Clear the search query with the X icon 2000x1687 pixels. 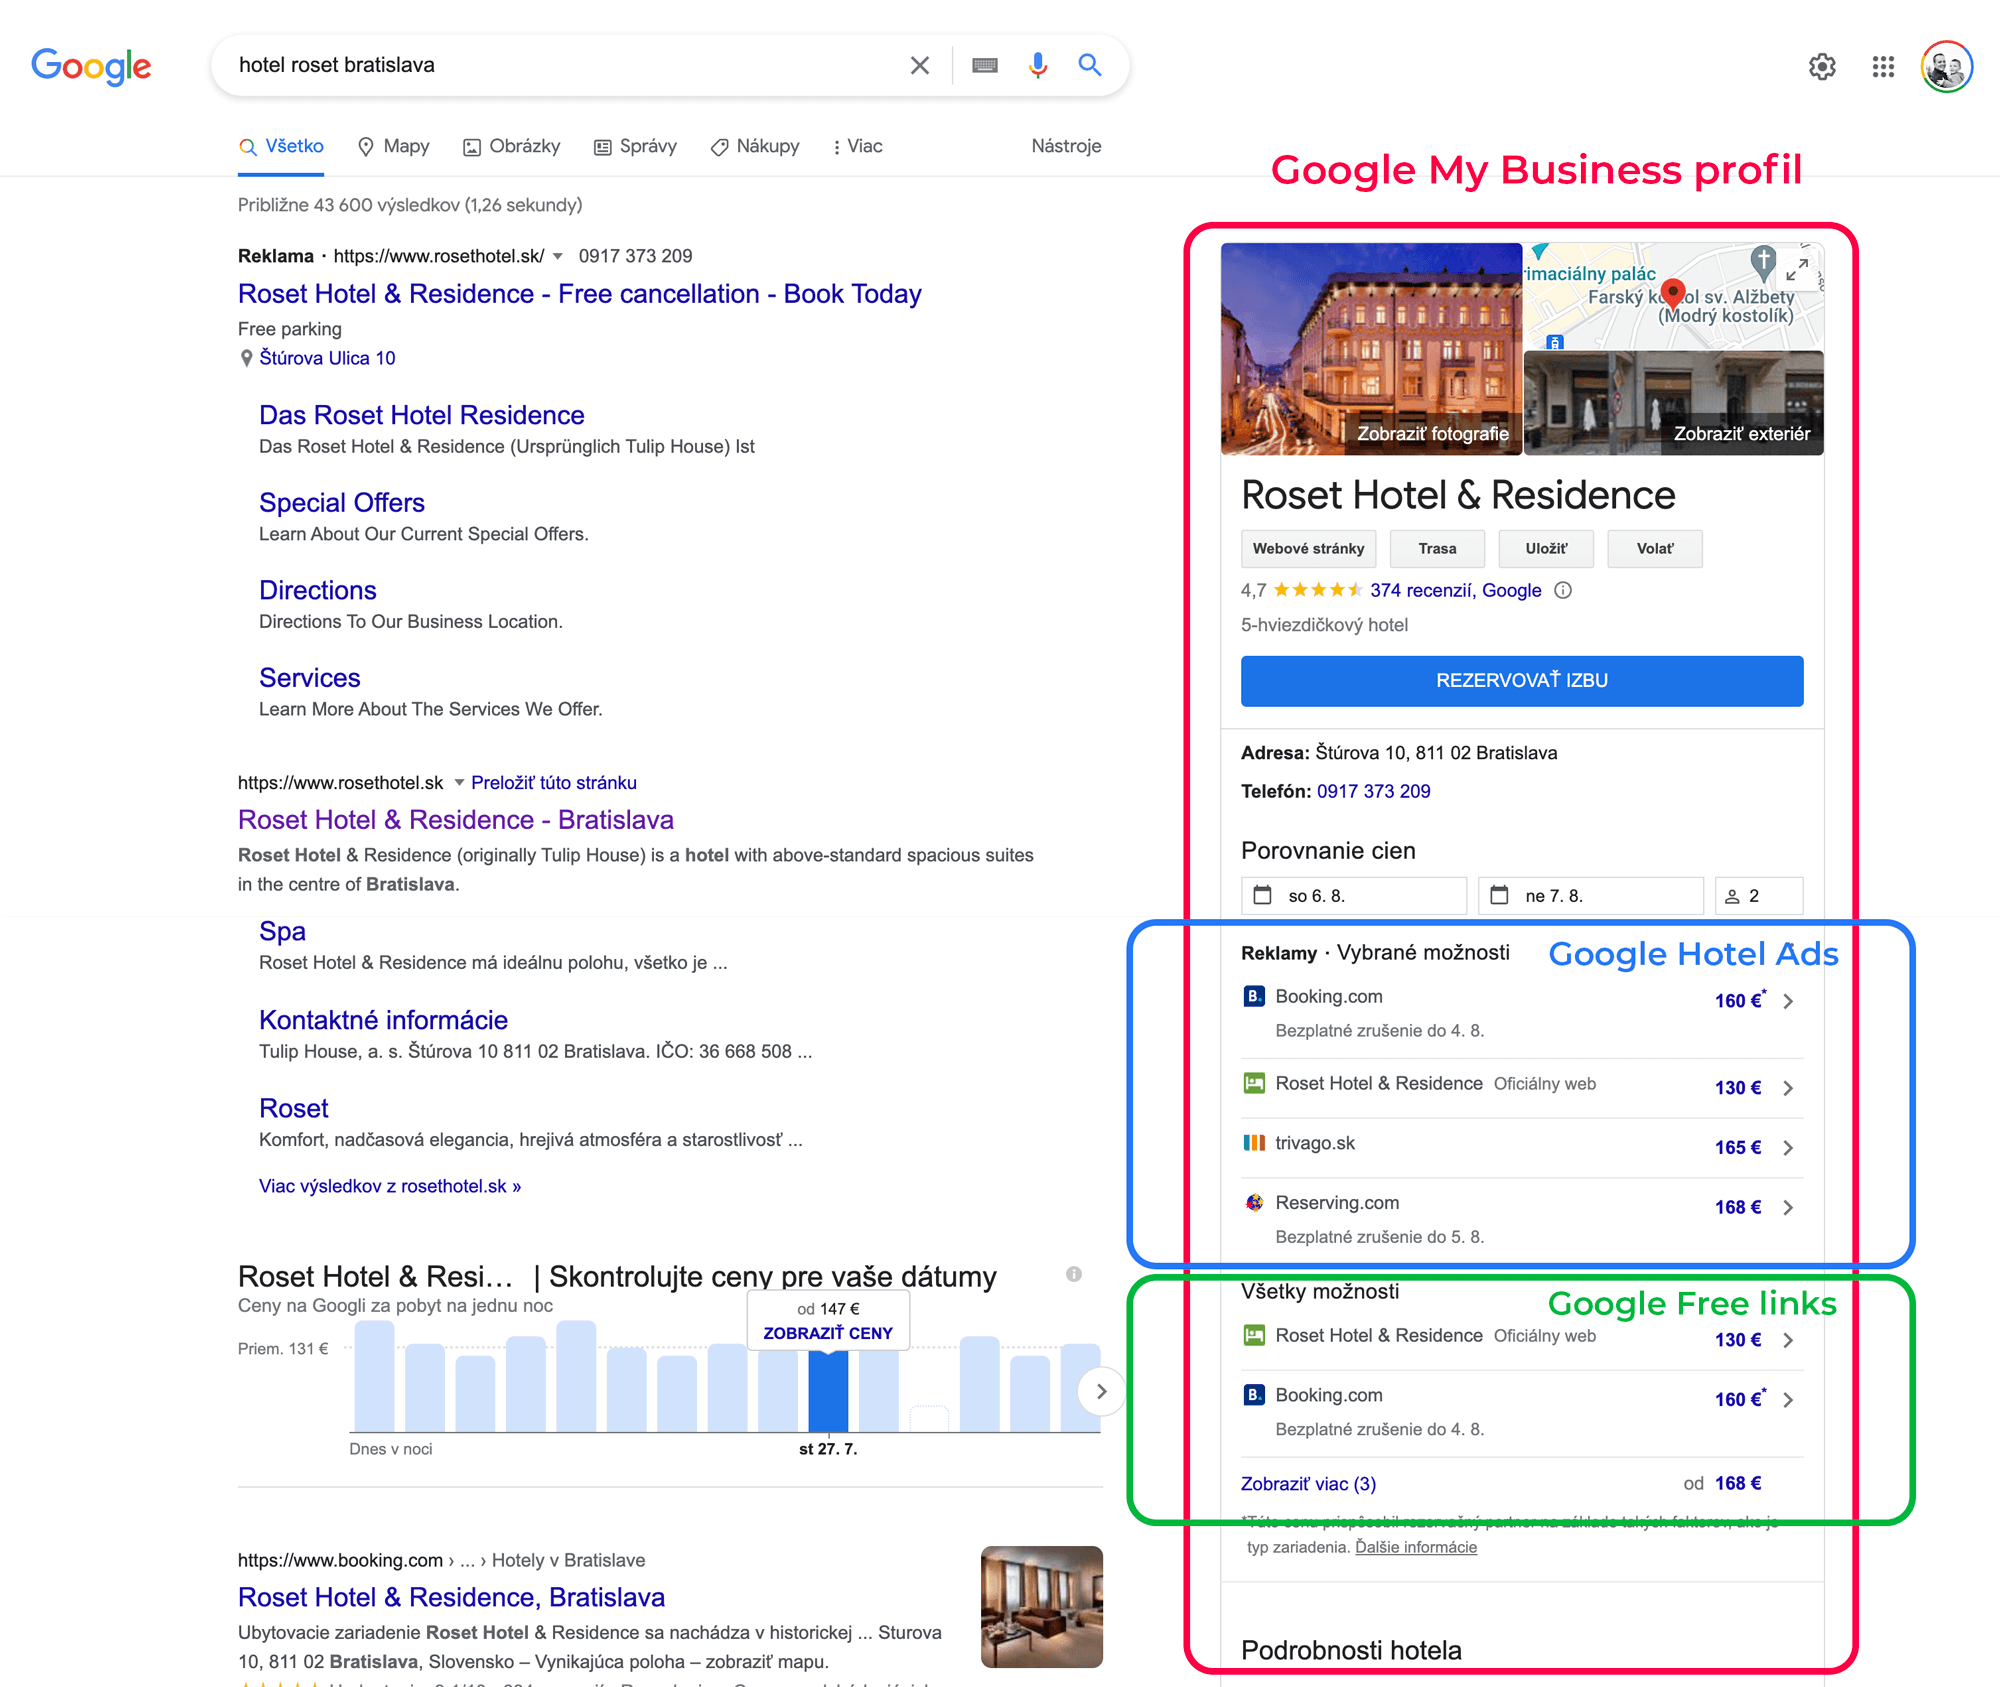pos(919,66)
